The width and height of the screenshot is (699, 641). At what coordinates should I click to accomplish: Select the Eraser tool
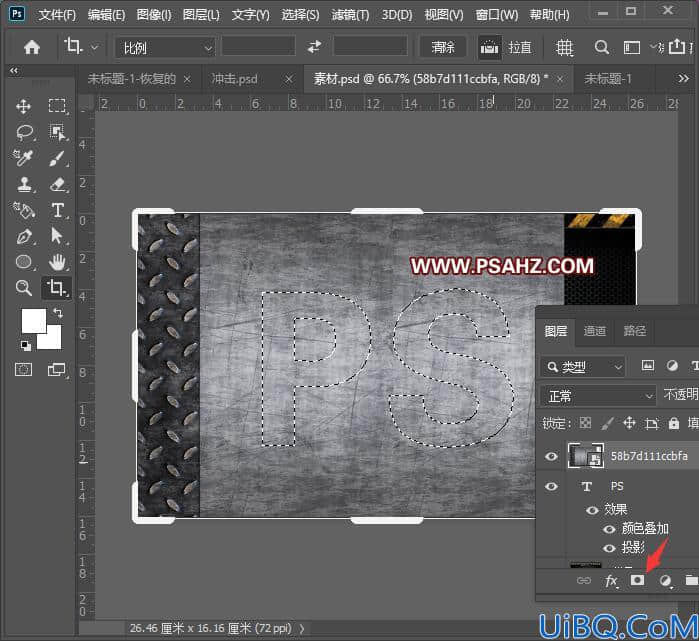57,184
